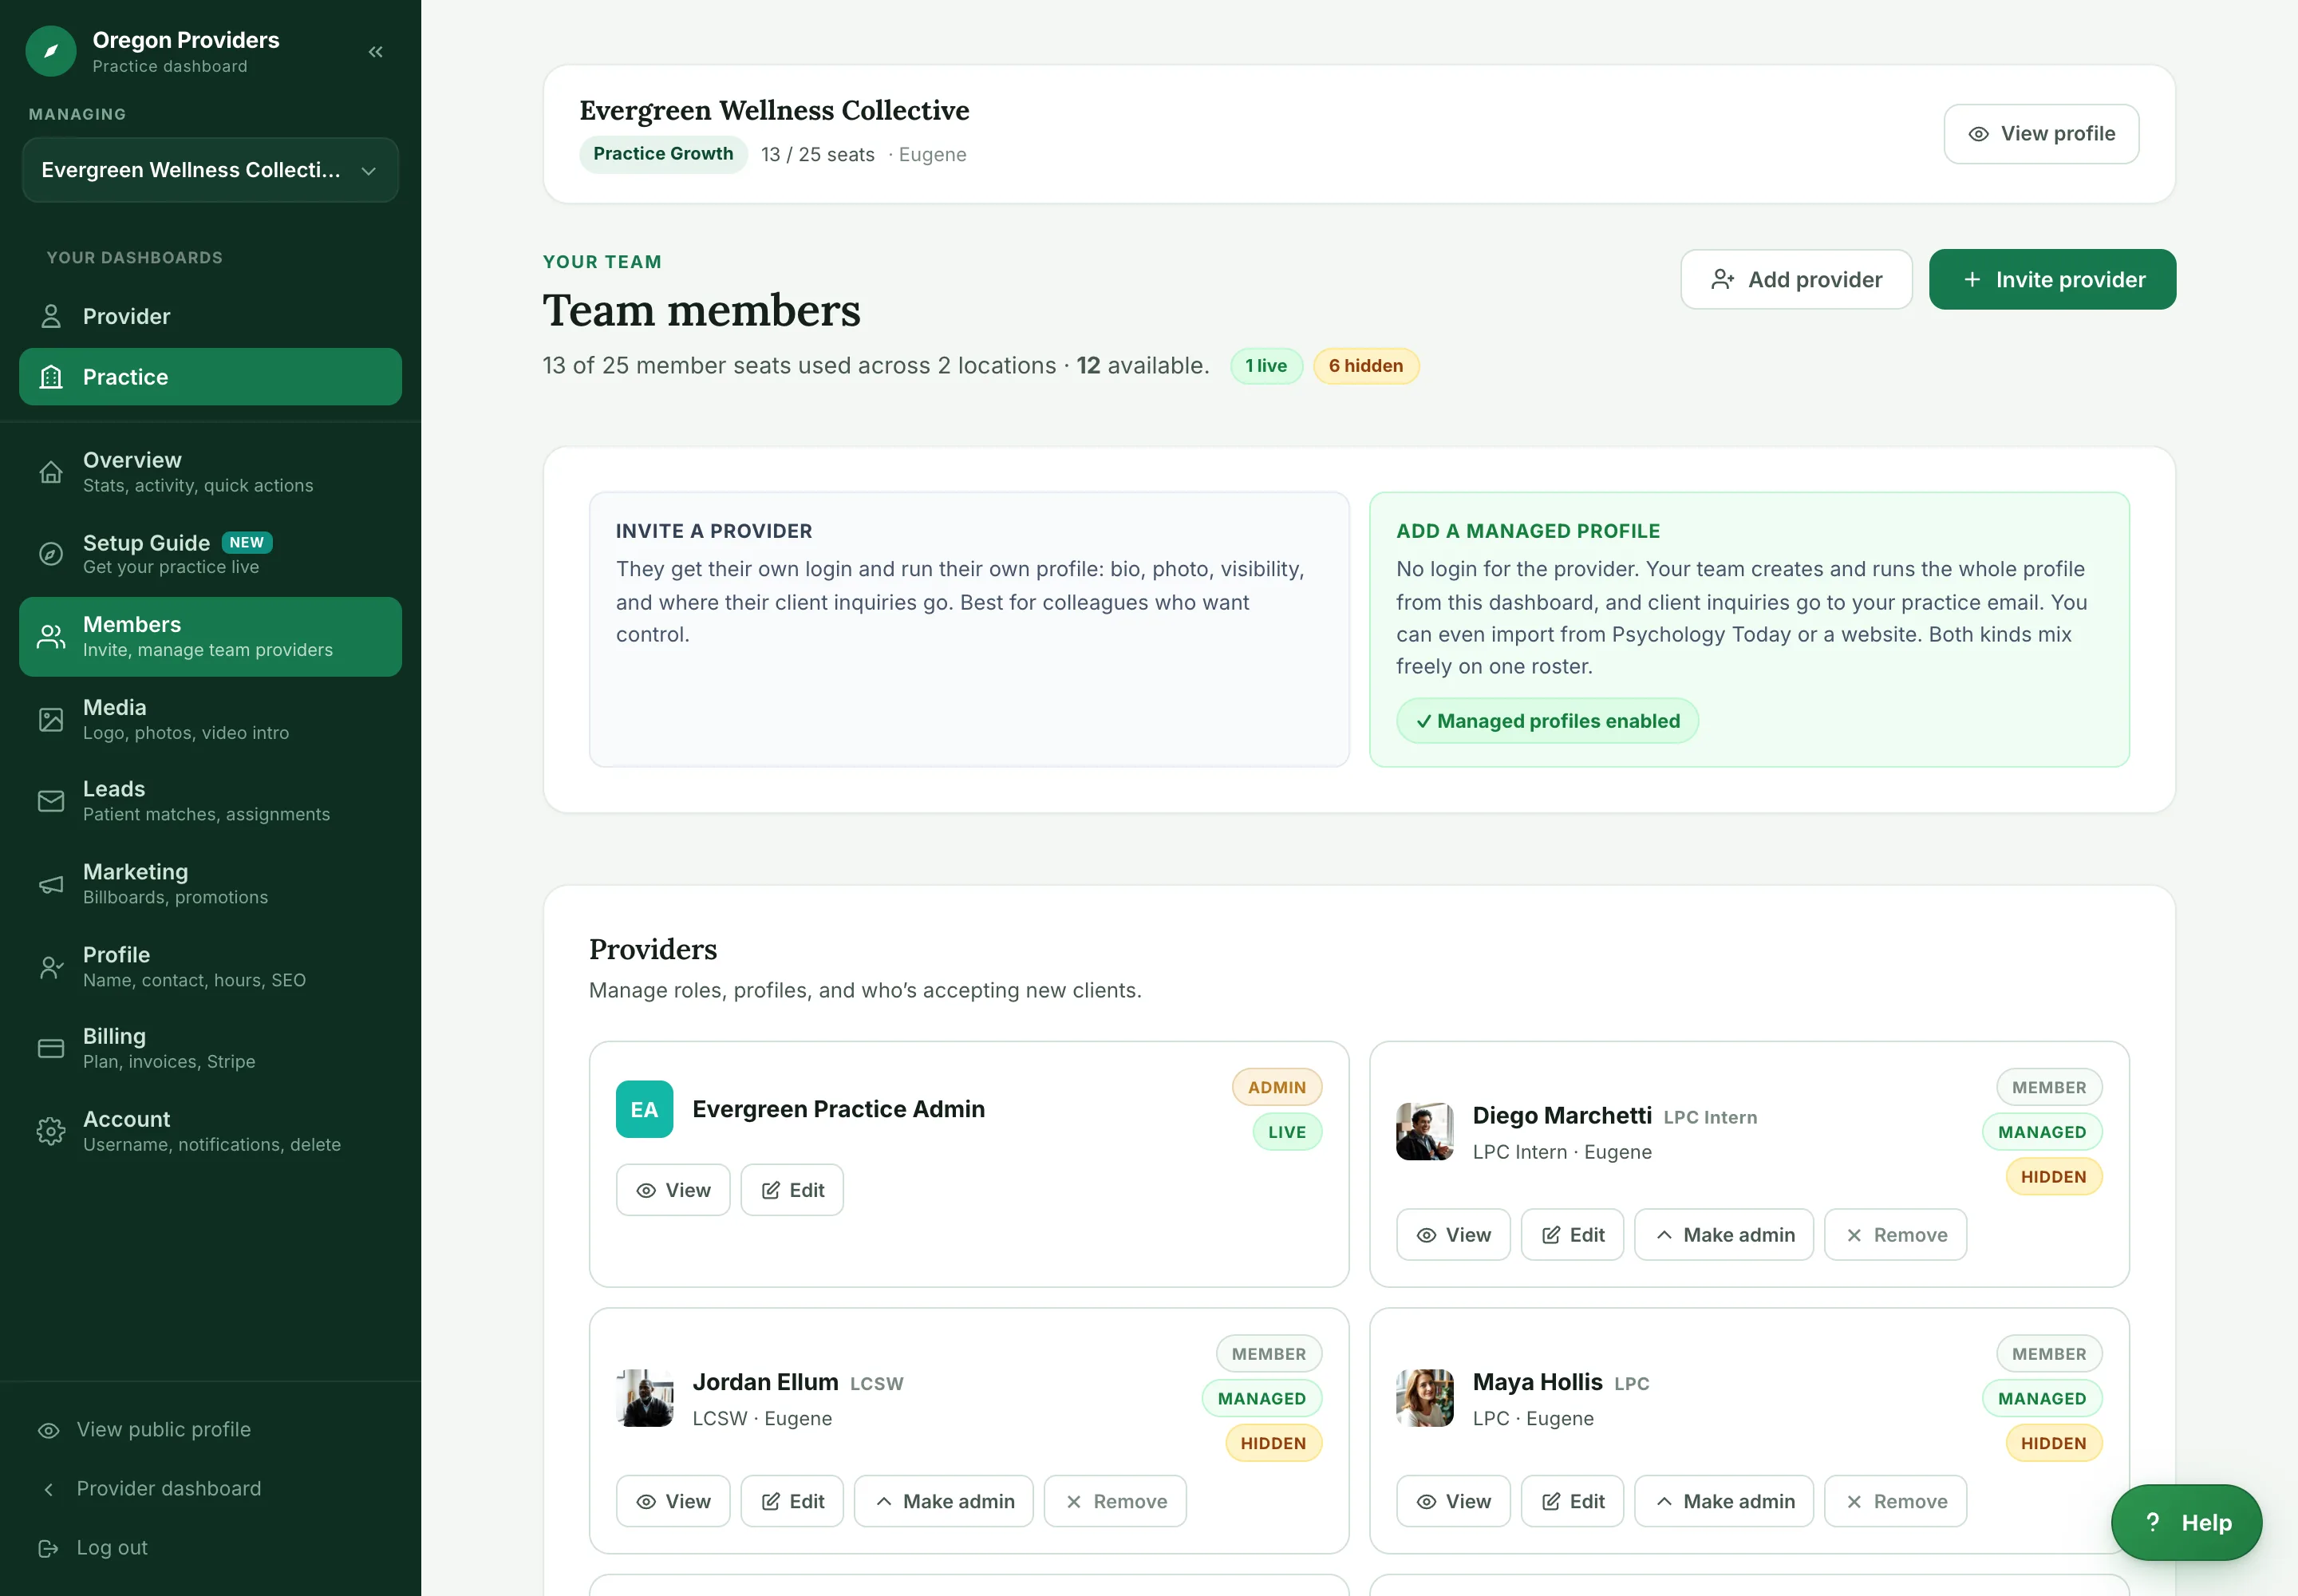2298x1596 pixels.
Task: Edit Diego Marchetti's profile
Action: (x=1572, y=1235)
